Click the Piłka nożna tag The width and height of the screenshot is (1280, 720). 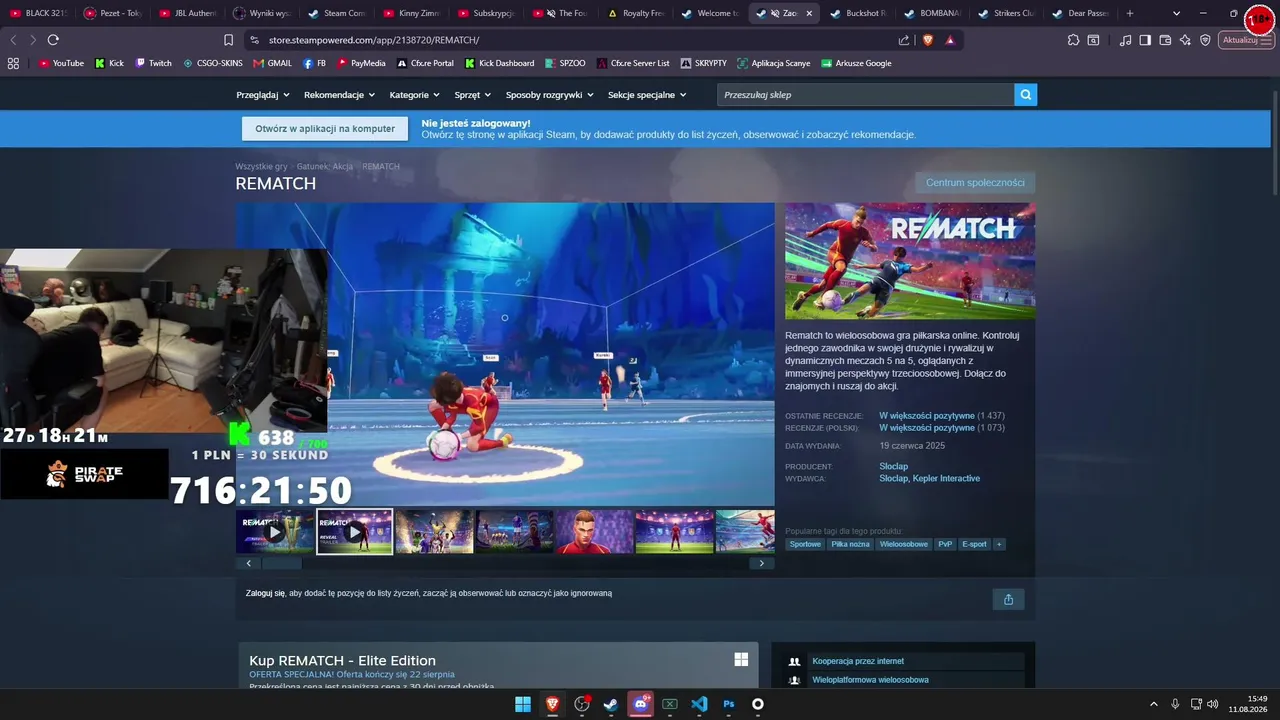(850, 544)
